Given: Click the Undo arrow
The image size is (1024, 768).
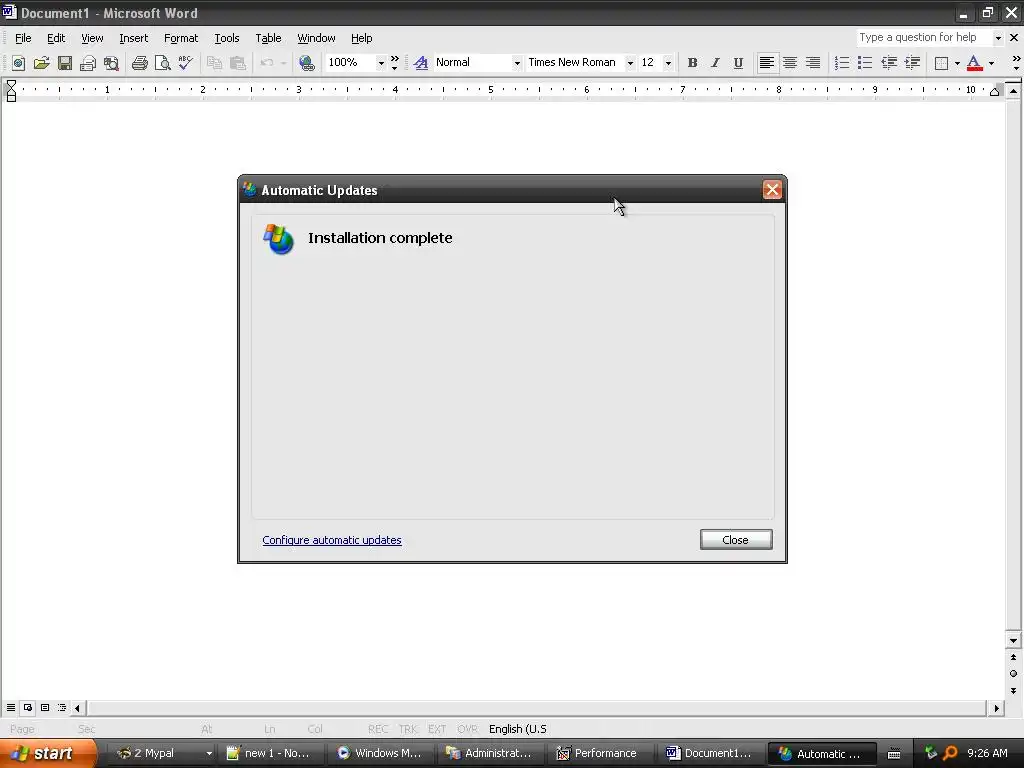Looking at the screenshot, I should click(266, 63).
